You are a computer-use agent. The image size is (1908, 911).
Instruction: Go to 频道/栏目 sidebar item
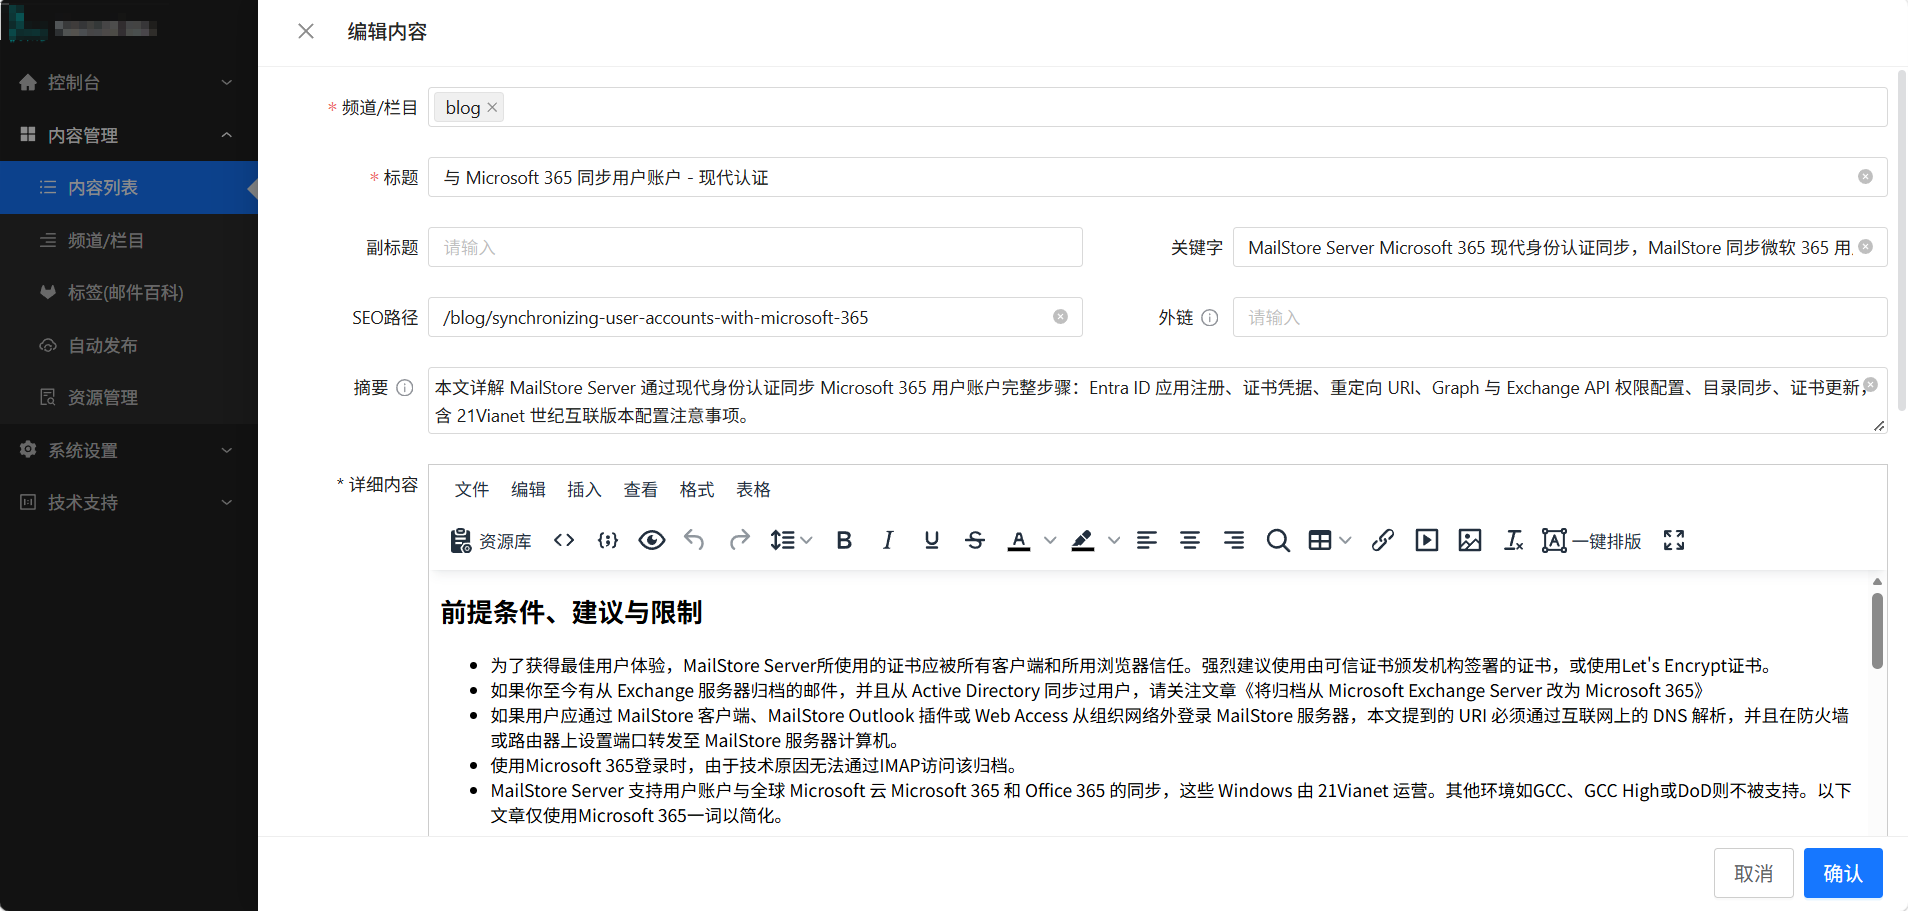(129, 240)
